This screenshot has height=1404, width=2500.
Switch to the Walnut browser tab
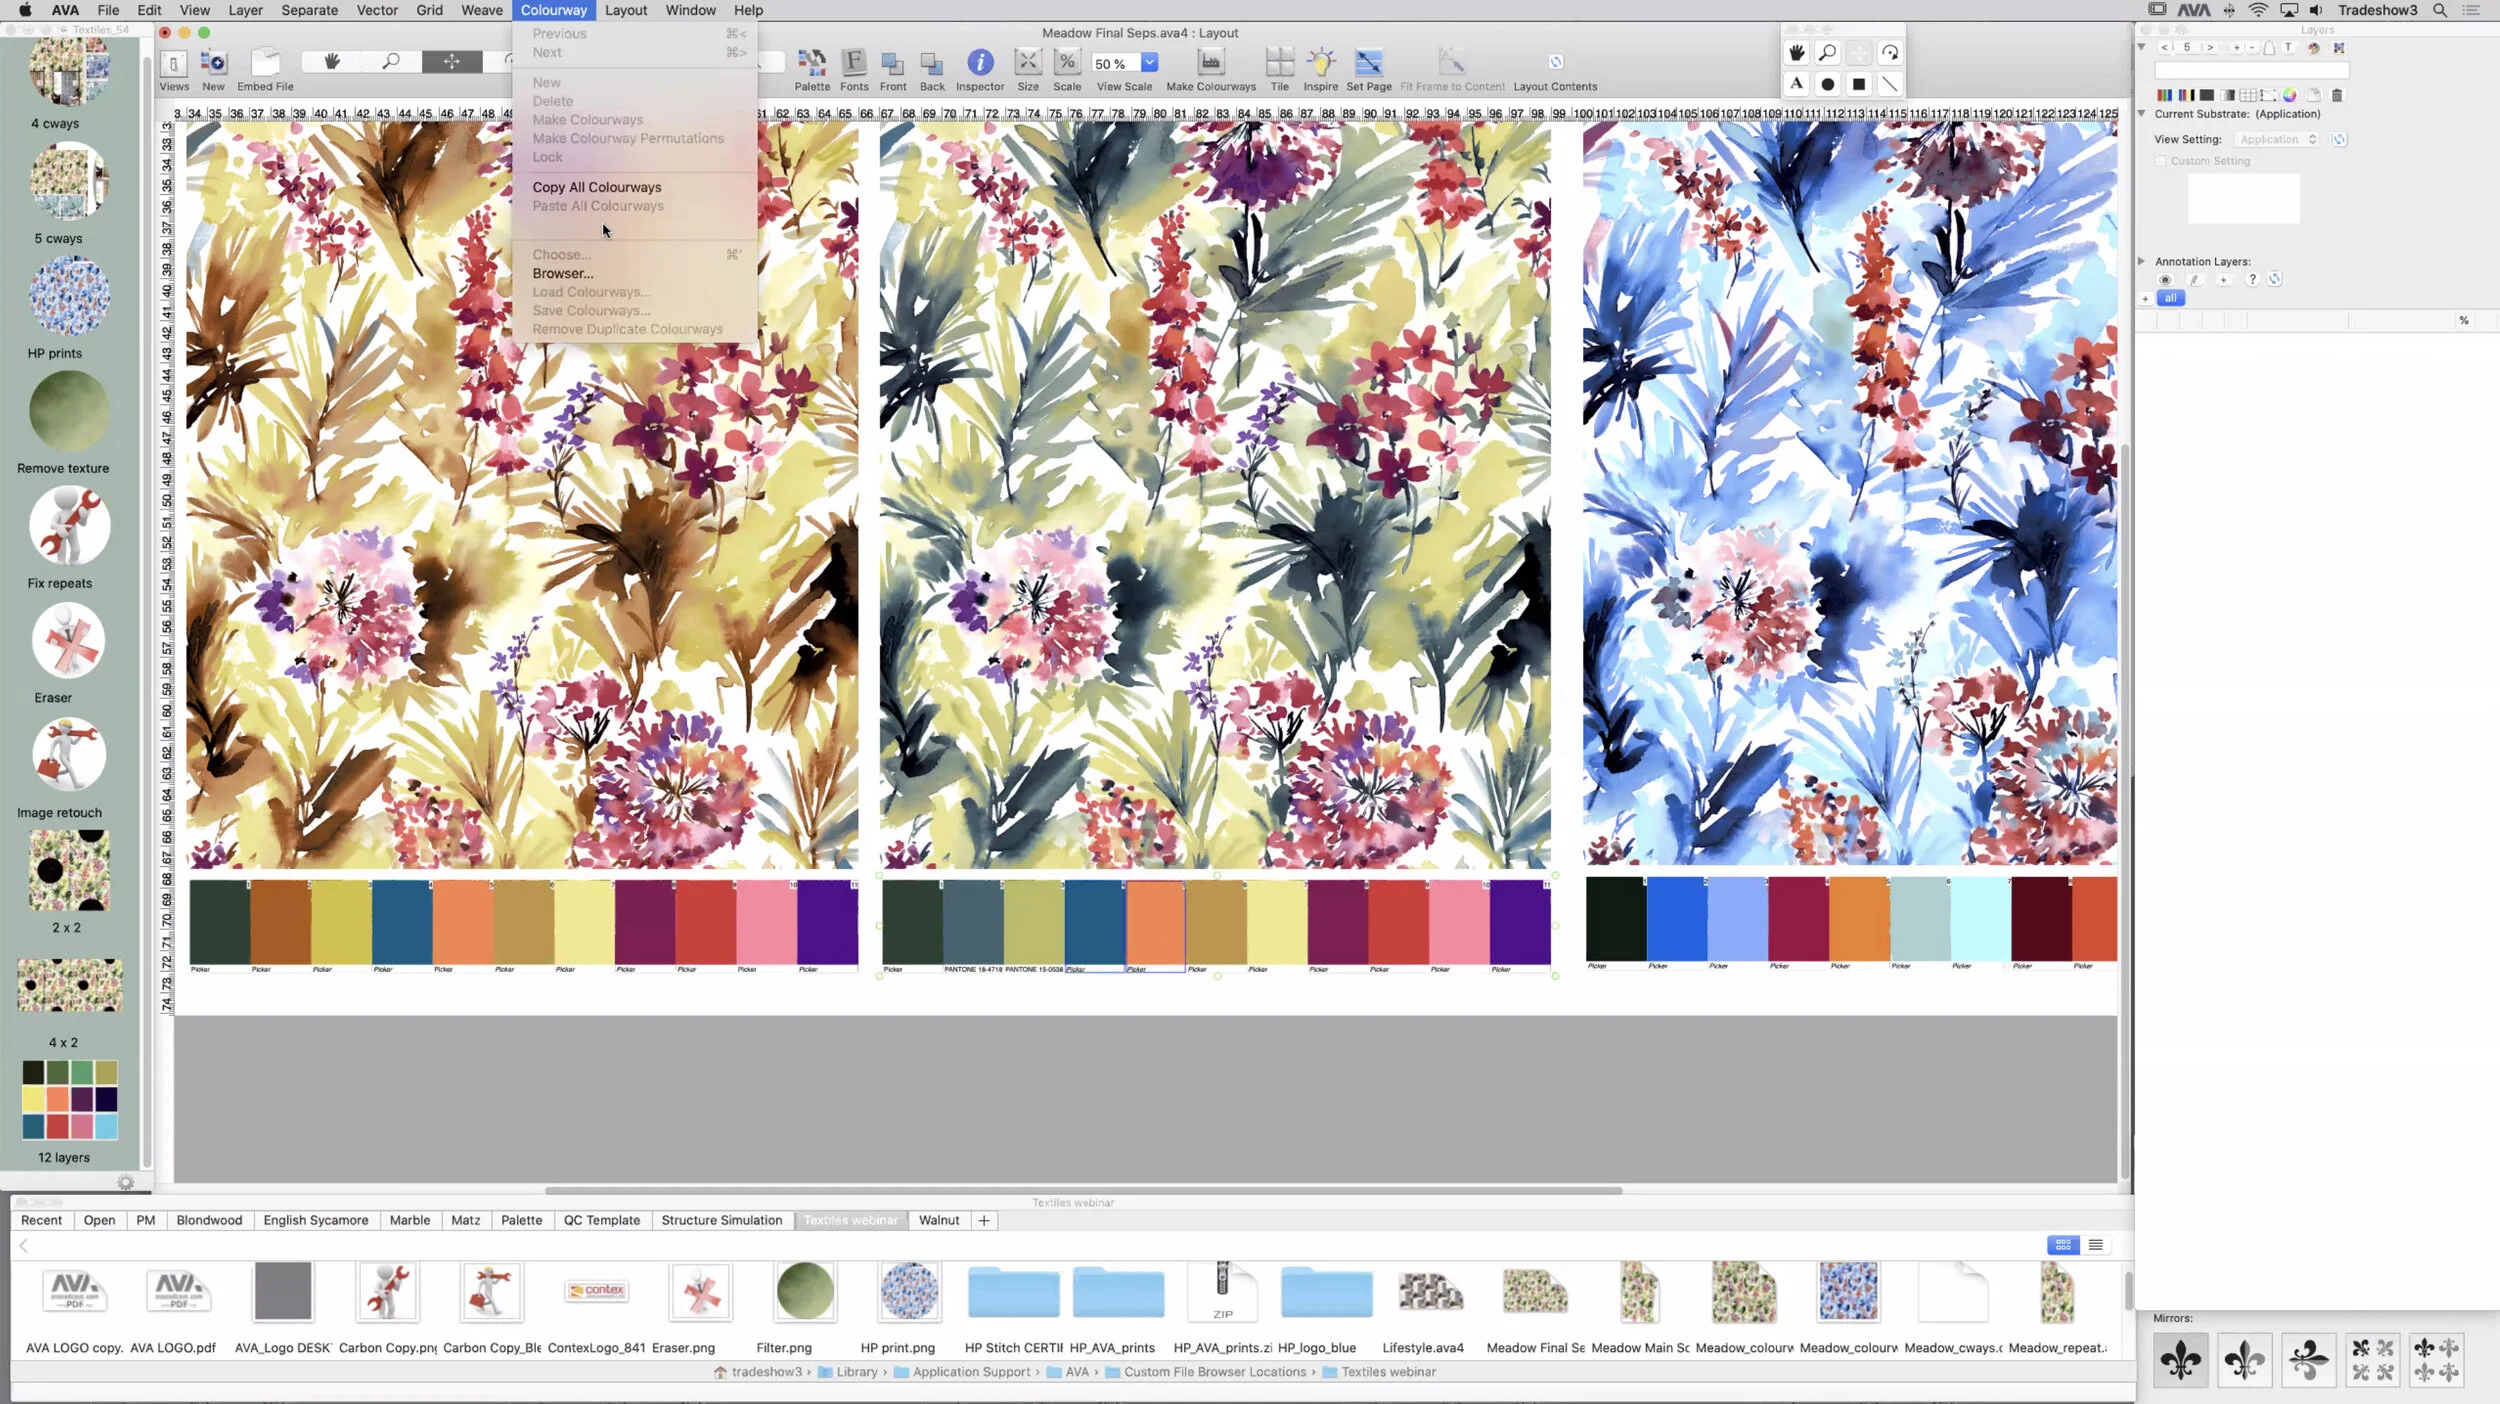point(939,1221)
